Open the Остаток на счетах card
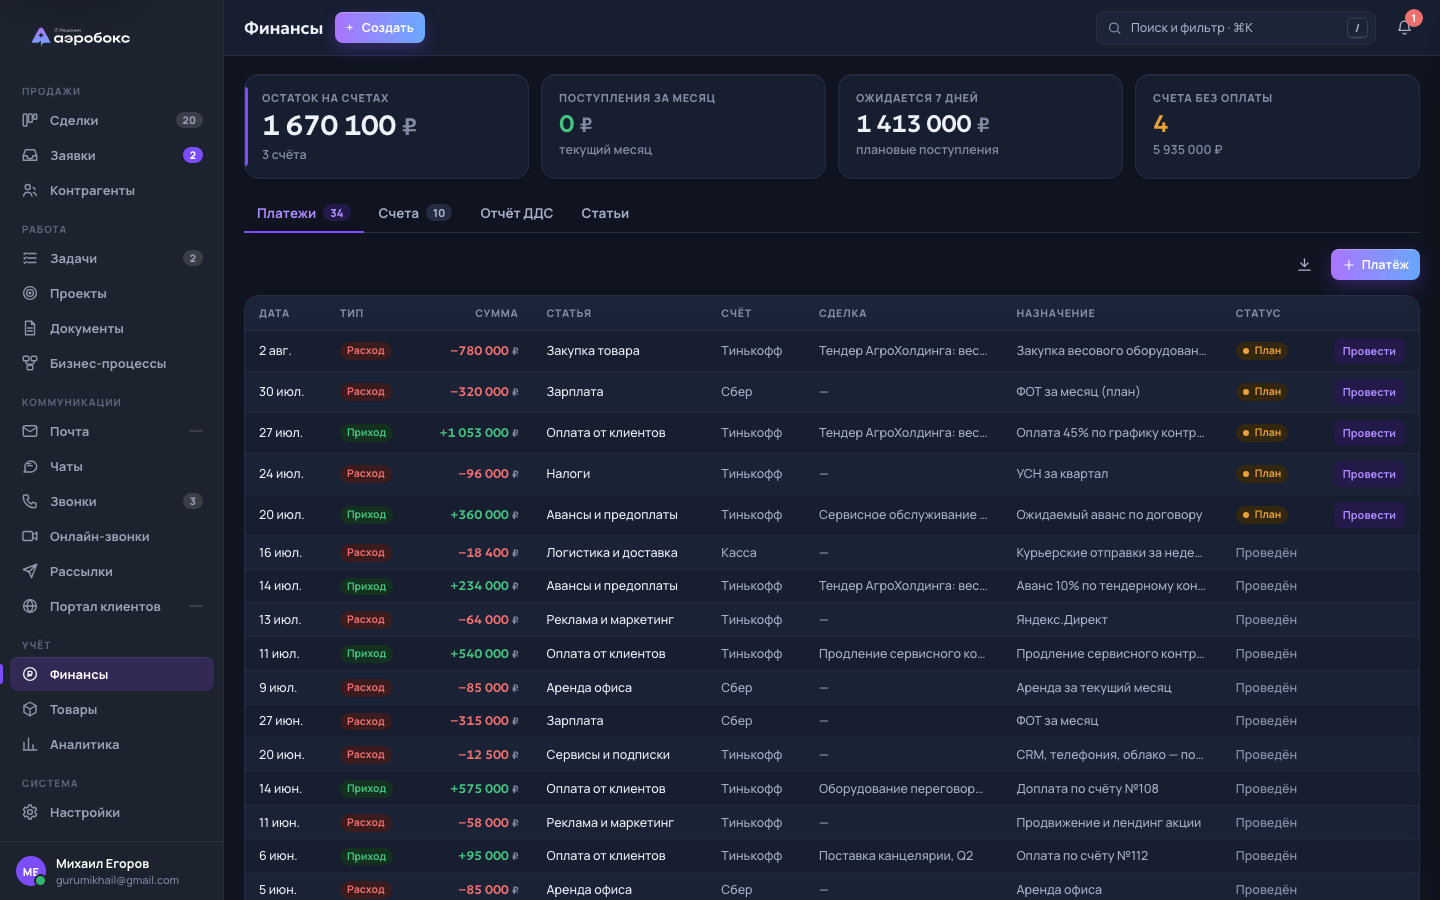This screenshot has height=900, width=1440. point(386,126)
